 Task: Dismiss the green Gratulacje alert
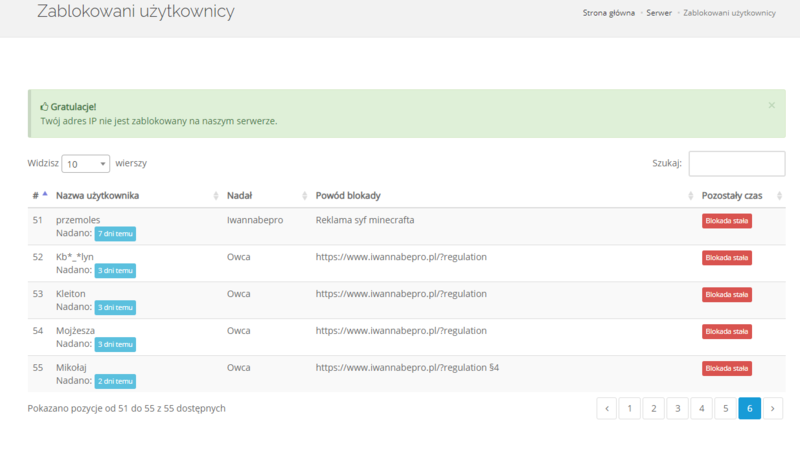point(771,105)
